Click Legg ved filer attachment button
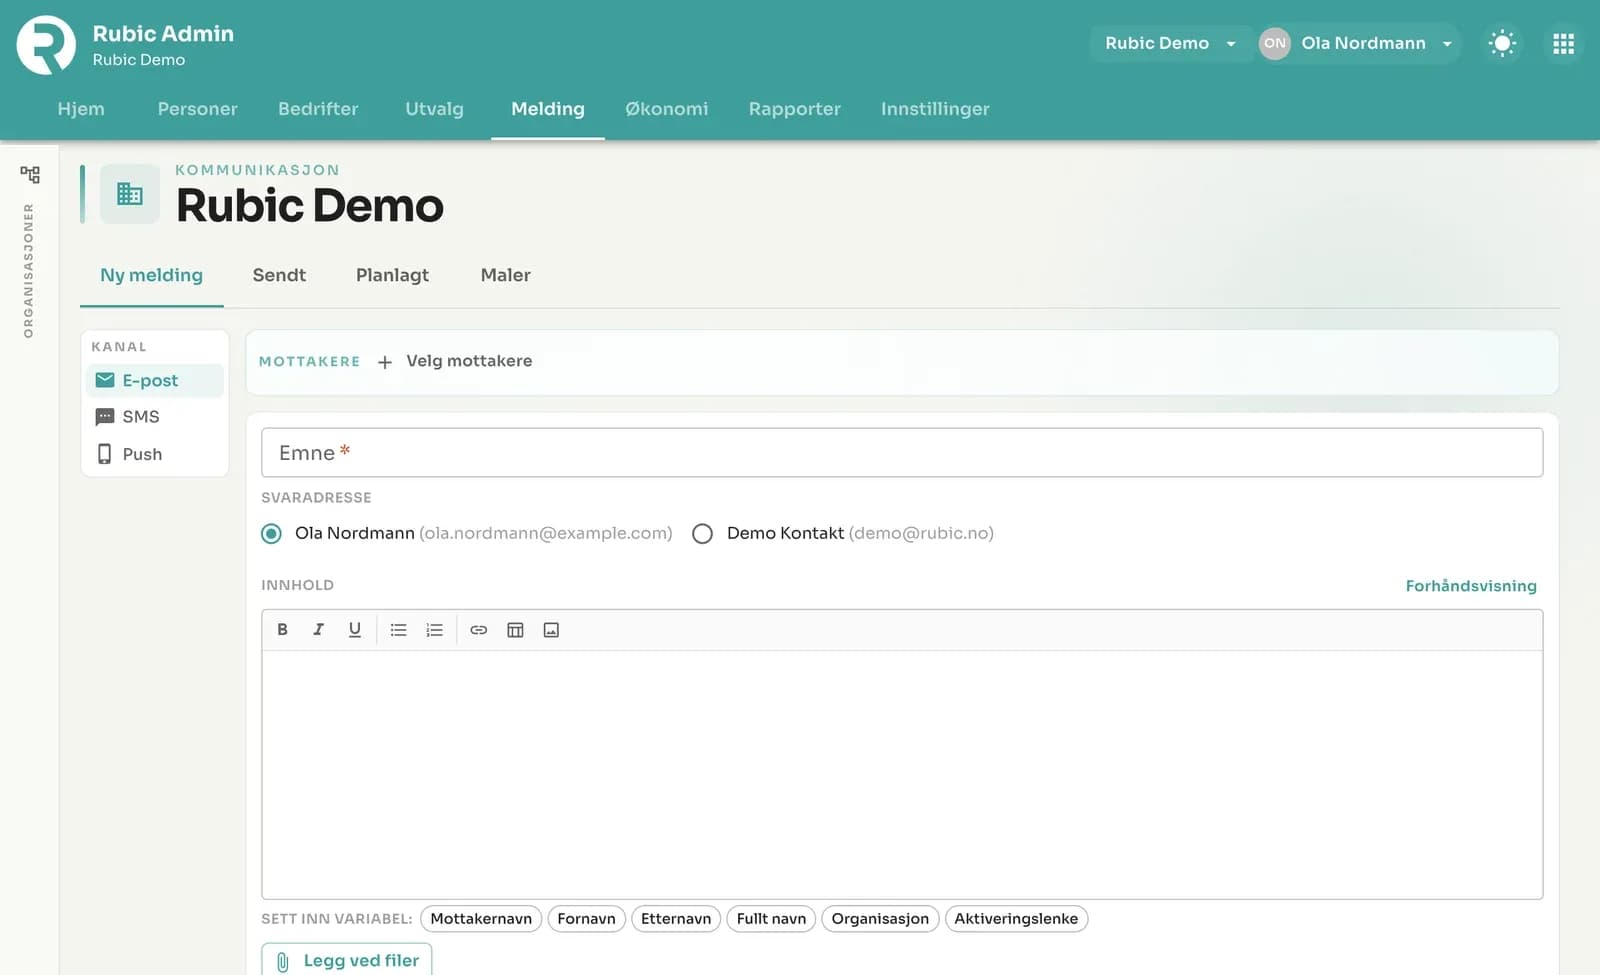 coord(347,959)
